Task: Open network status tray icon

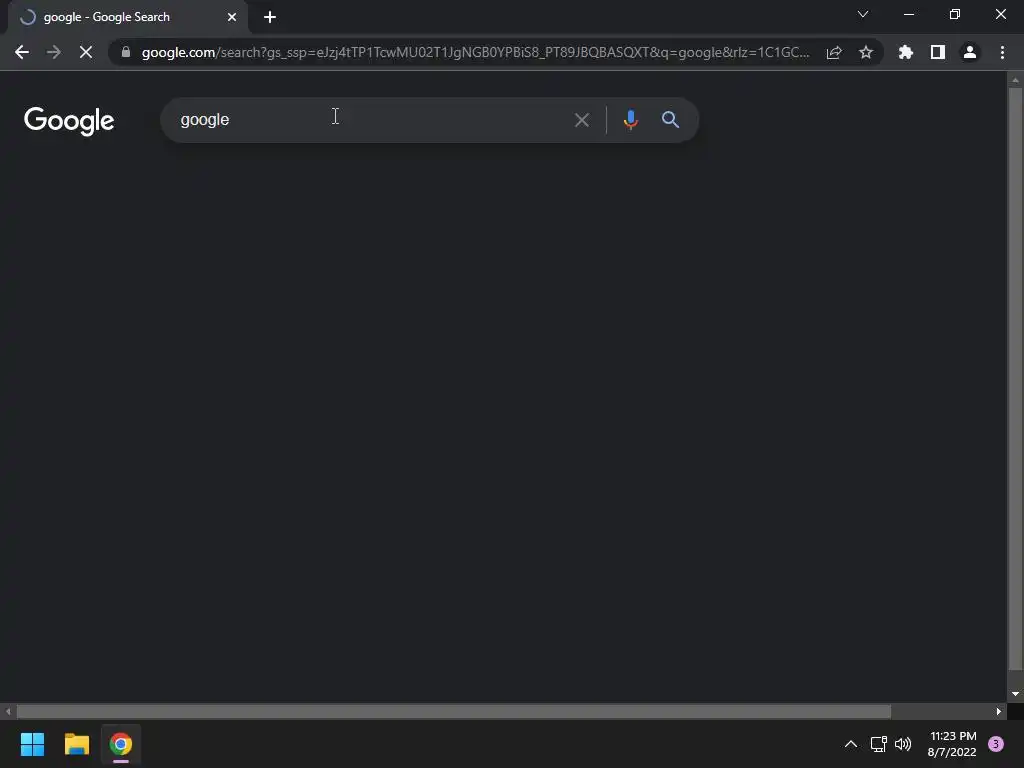Action: coord(879,744)
